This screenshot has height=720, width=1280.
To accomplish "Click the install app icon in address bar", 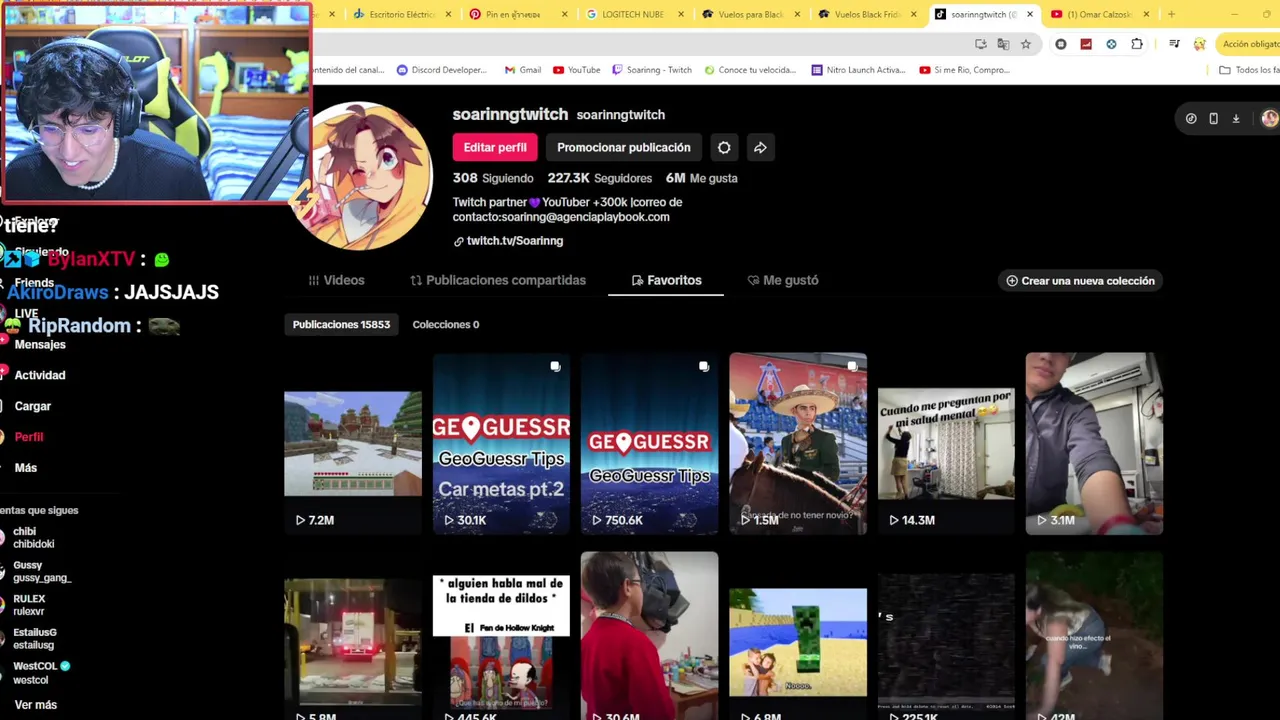I will tap(981, 44).
